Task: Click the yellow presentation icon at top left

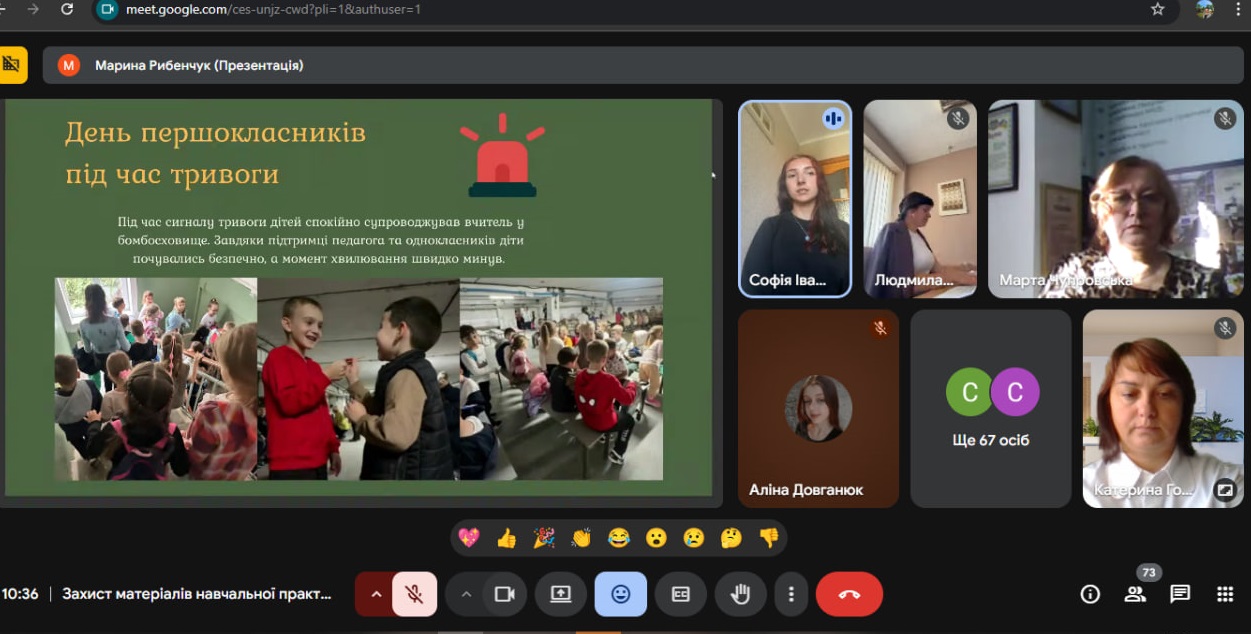Action: (12, 65)
